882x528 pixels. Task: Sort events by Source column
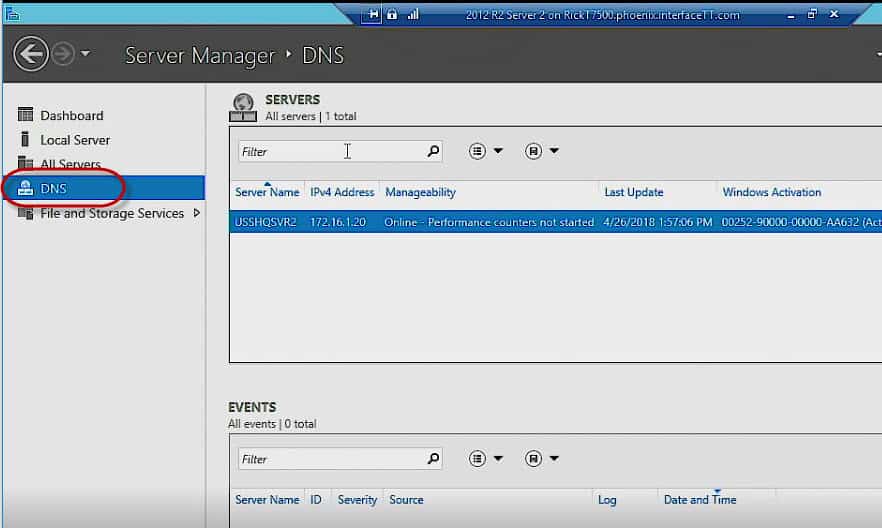pos(406,500)
